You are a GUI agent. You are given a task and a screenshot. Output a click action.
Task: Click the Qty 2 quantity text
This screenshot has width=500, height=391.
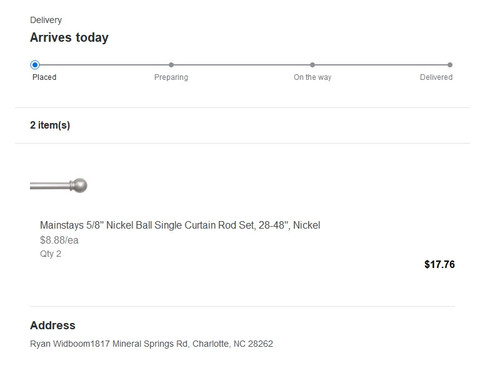coord(51,254)
